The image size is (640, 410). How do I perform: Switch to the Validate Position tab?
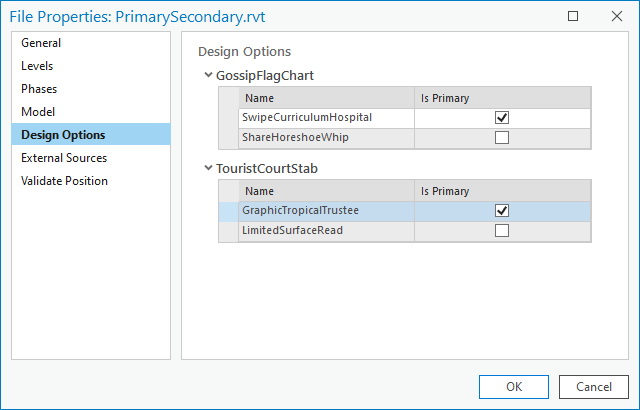(64, 181)
